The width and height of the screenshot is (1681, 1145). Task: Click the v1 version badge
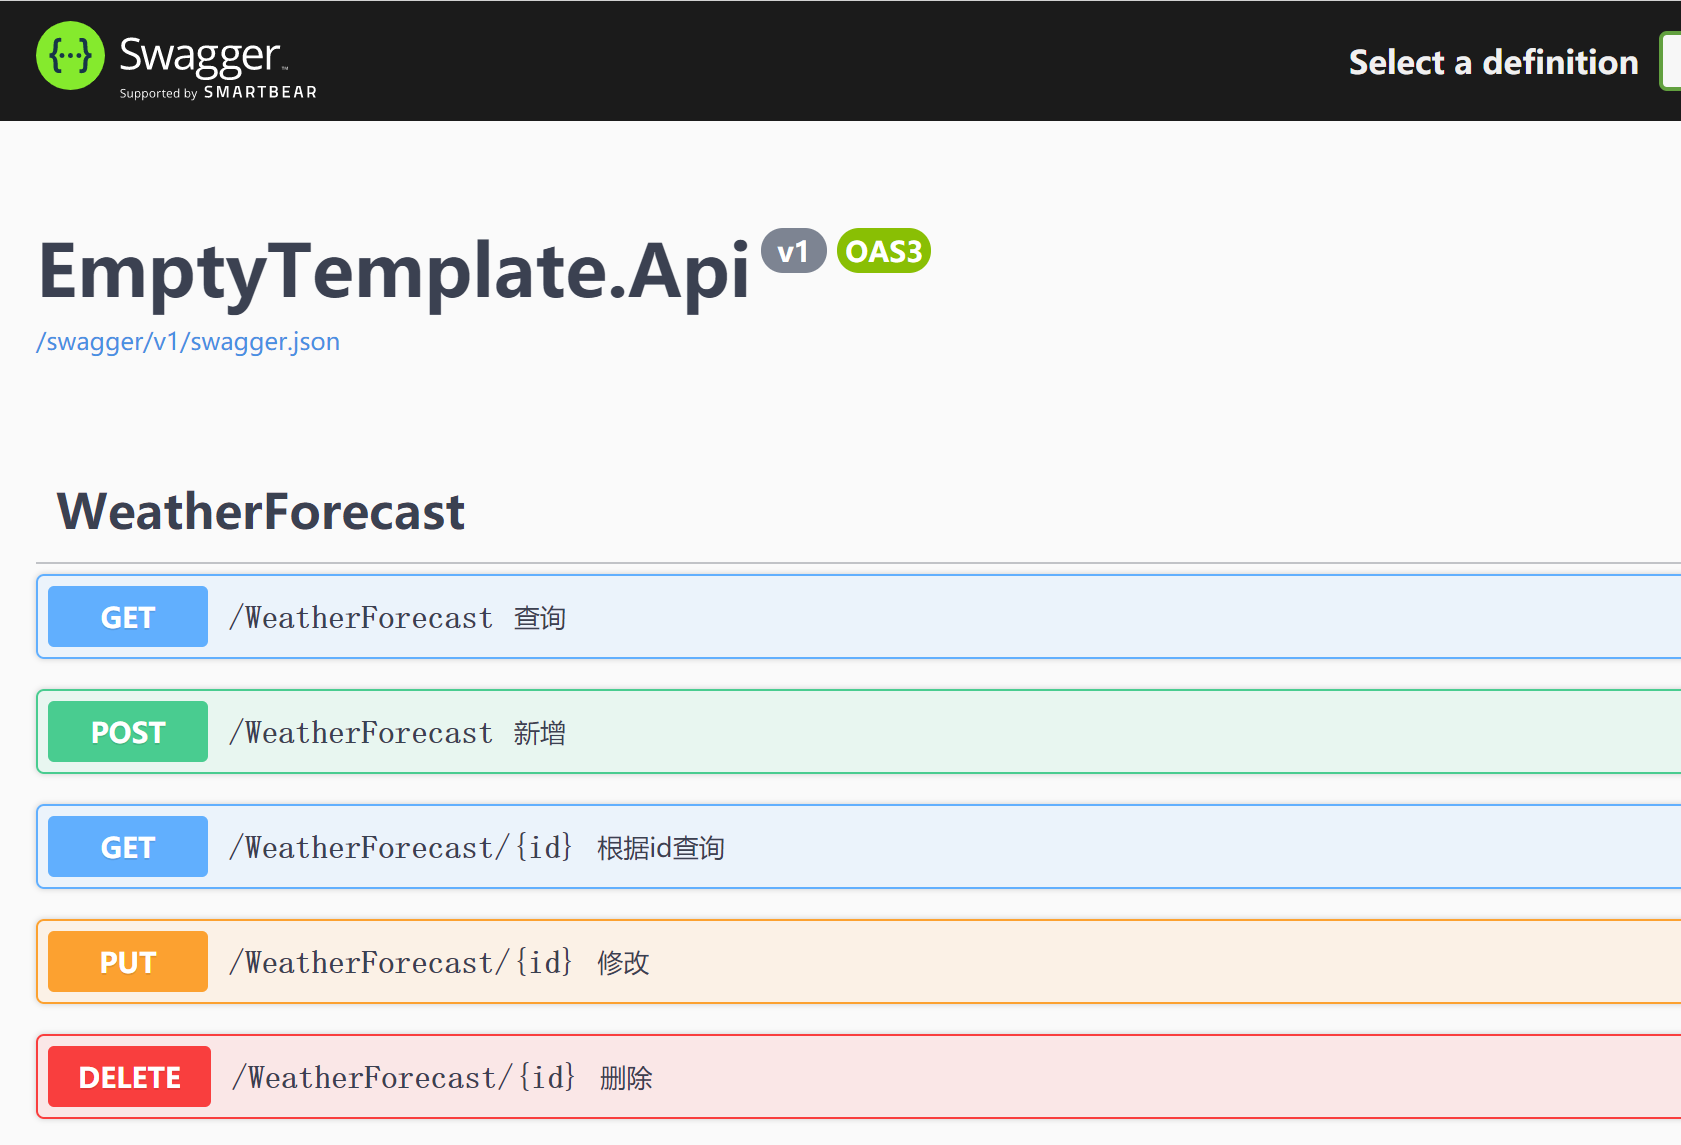[793, 251]
